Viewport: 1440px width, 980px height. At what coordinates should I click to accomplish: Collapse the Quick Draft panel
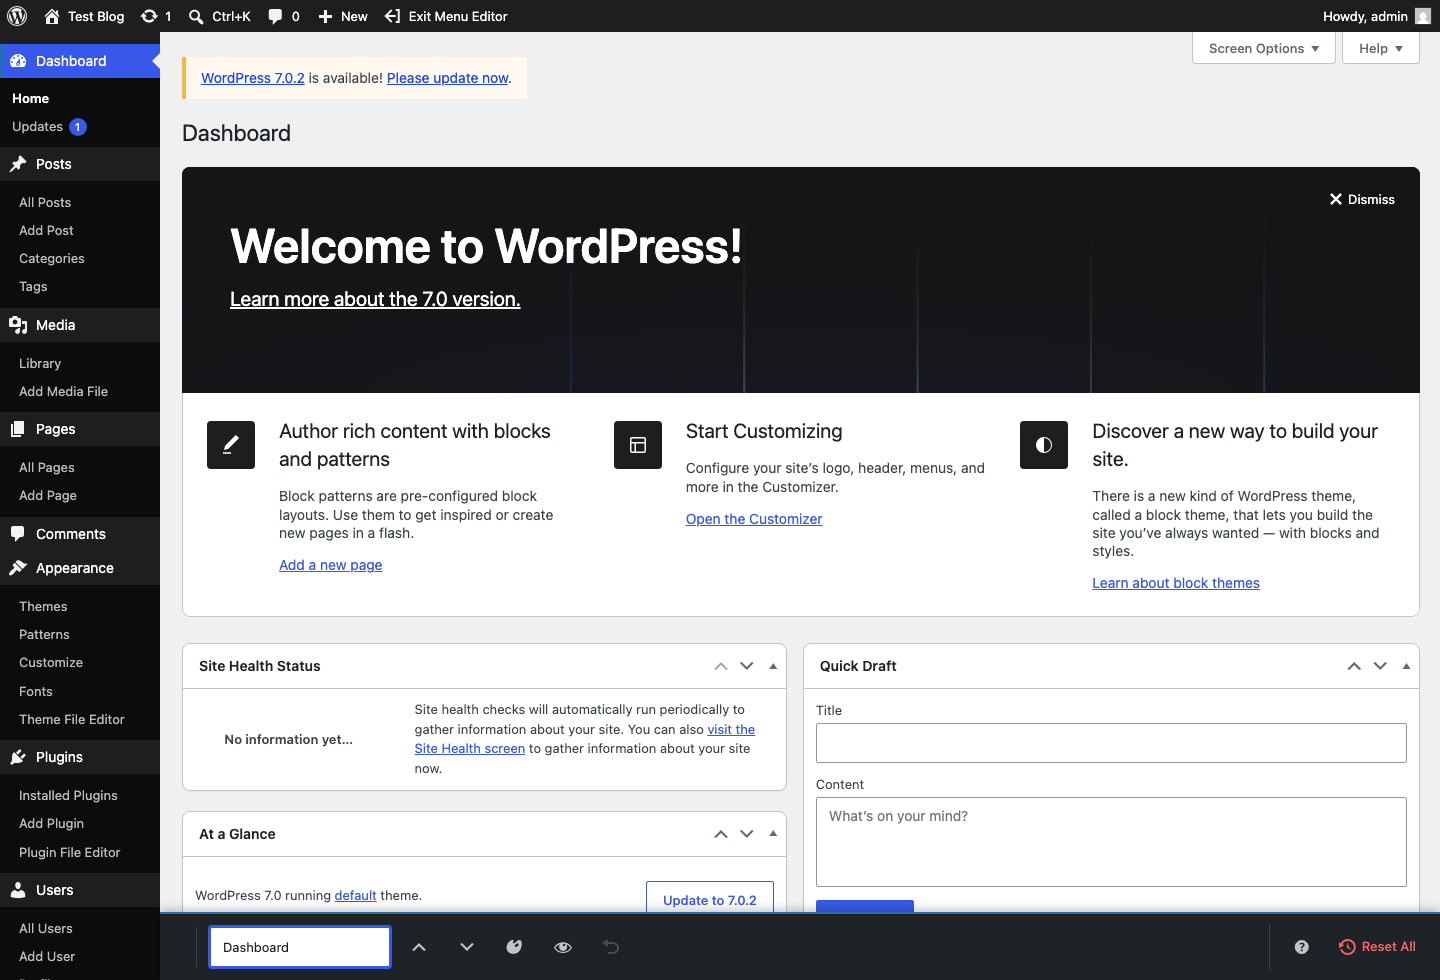point(1406,666)
